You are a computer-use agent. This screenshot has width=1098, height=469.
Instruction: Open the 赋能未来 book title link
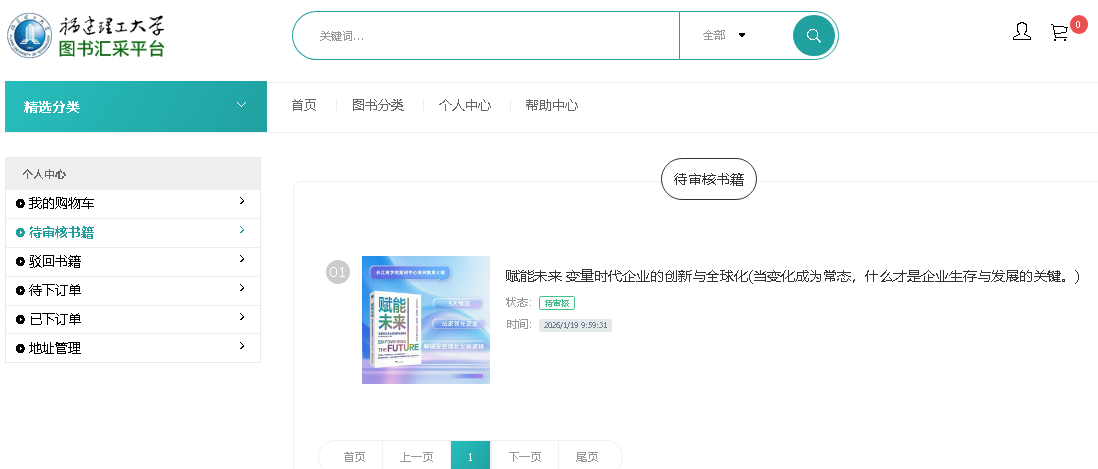[x=792, y=276]
